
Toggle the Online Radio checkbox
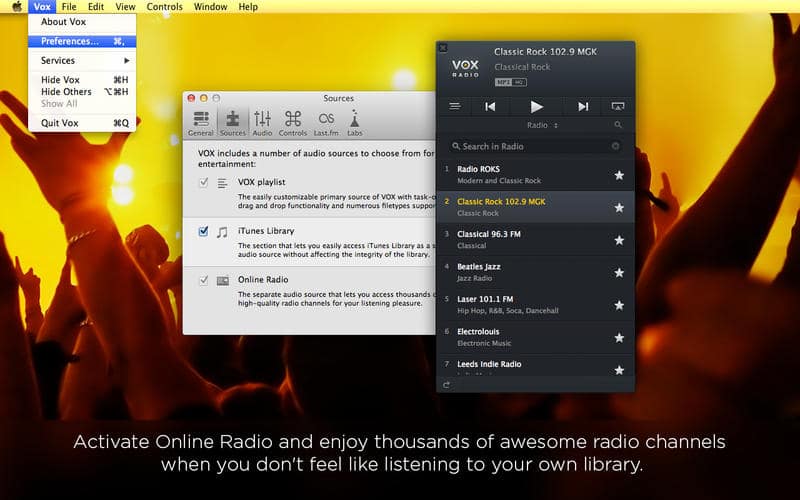pyautogui.click(x=203, y=280)
